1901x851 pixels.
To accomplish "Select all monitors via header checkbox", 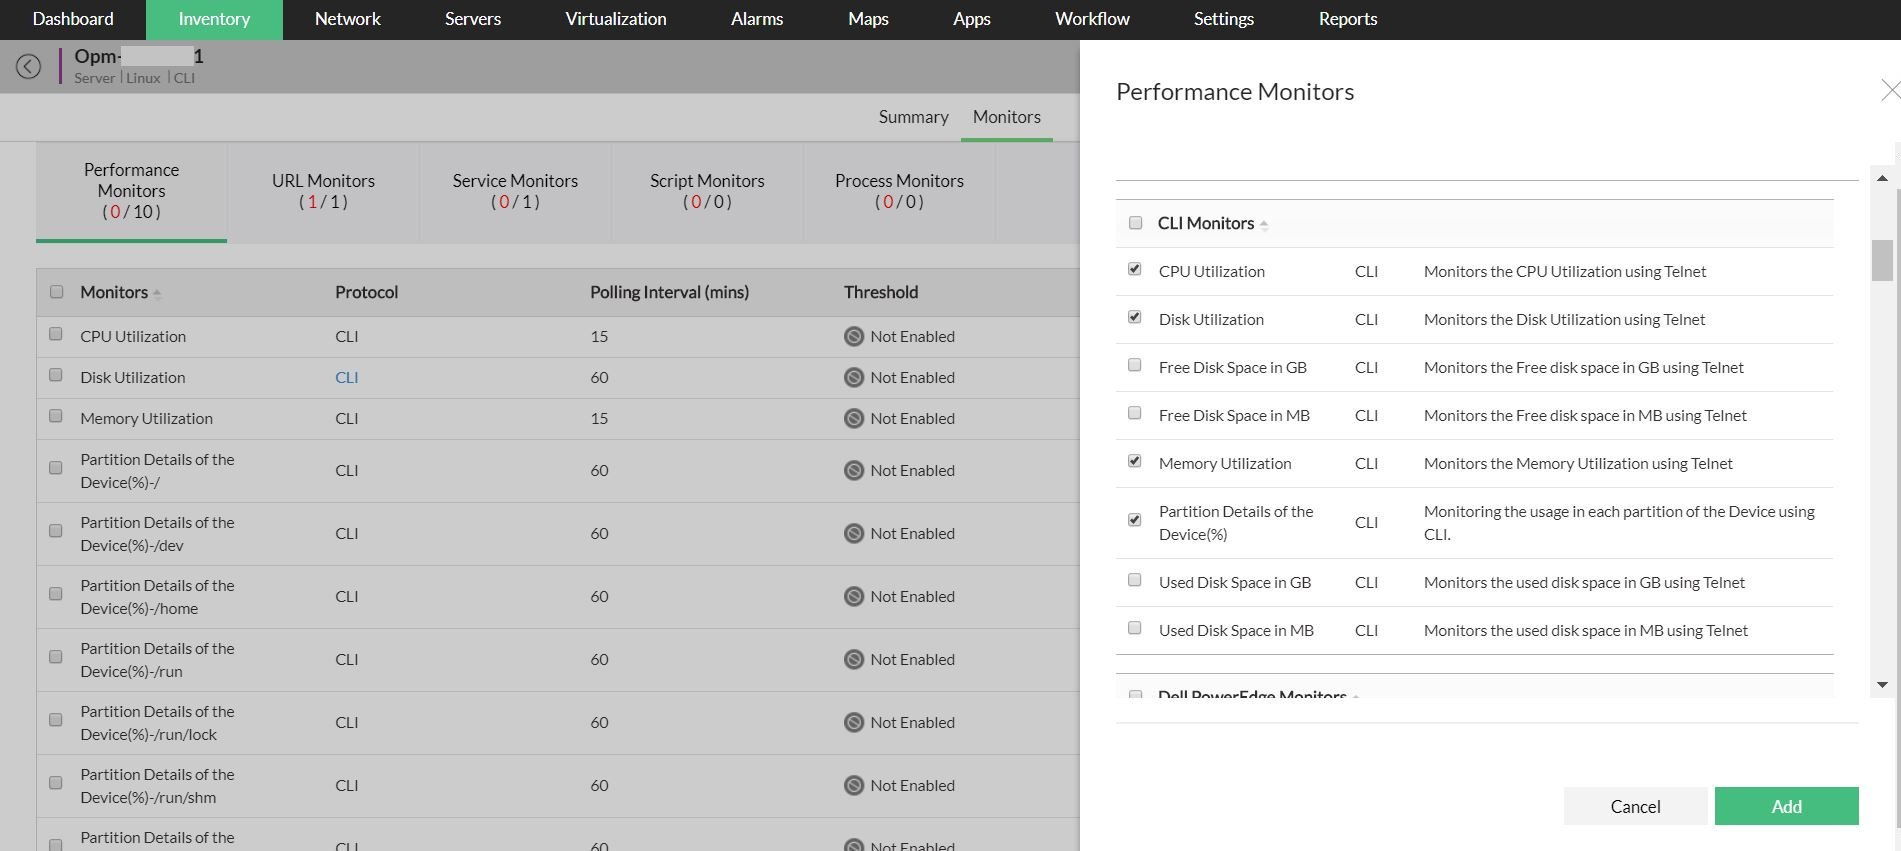I will point(56,292).
